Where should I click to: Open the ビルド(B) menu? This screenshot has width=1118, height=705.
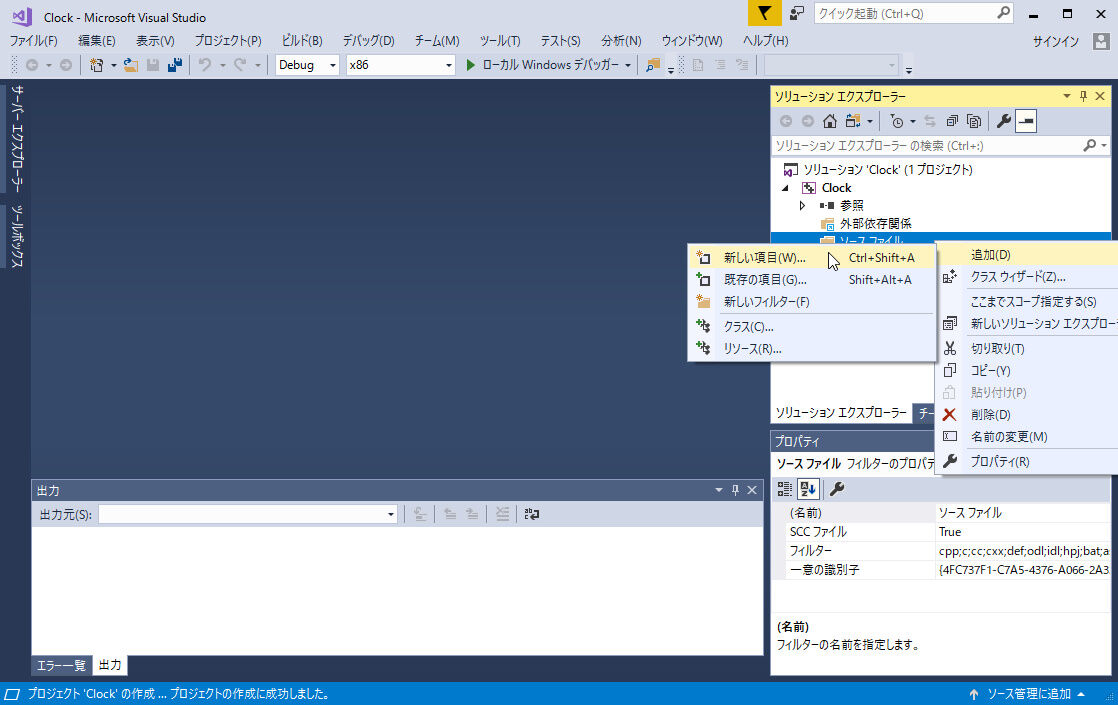click(302, 41)
